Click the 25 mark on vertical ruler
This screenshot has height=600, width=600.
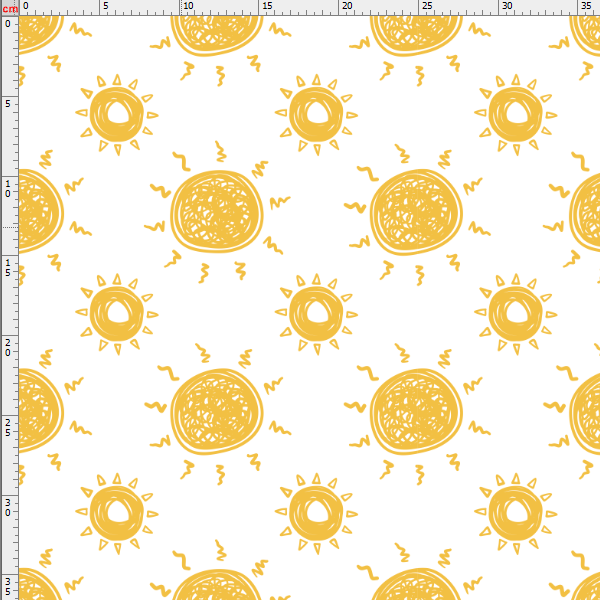click(8, 427)
